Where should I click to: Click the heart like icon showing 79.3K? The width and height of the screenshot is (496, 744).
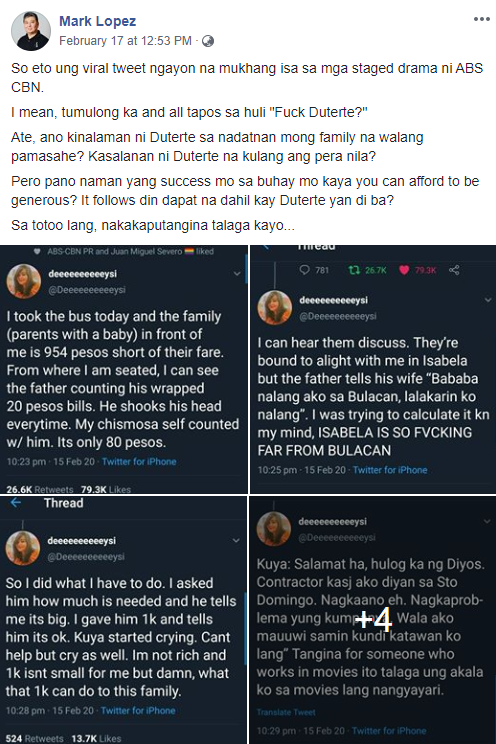point(404,270)
